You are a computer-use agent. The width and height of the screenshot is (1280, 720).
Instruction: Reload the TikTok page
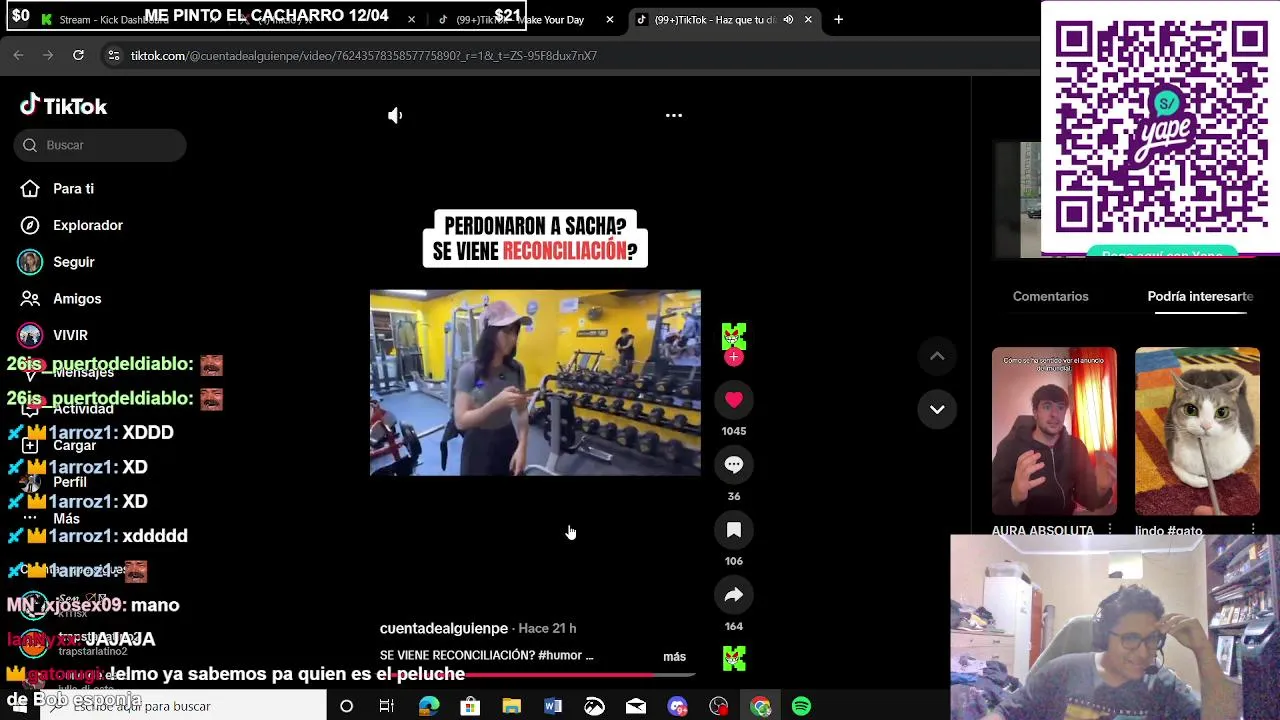click(78, 55)
